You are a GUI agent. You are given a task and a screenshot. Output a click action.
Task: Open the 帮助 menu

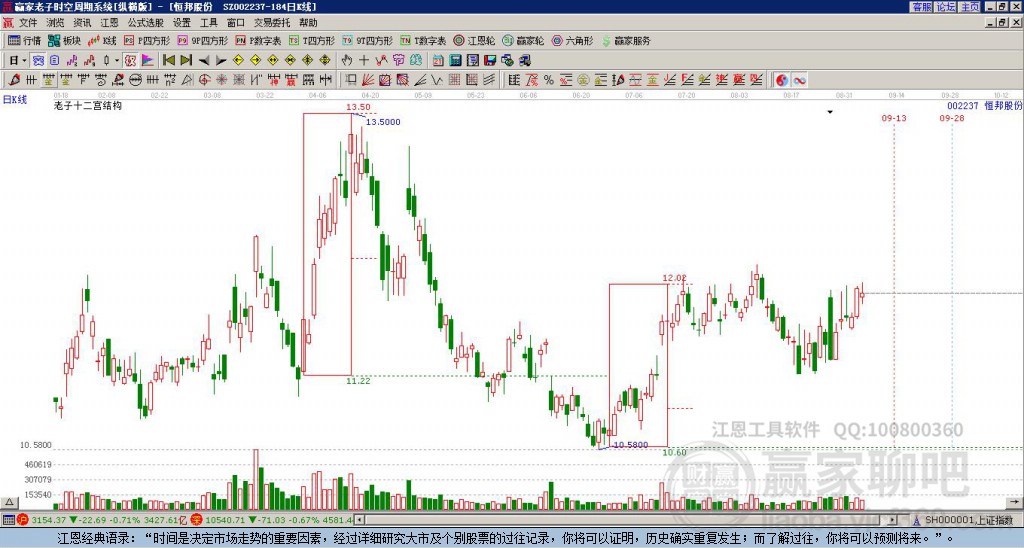[308, 23]
